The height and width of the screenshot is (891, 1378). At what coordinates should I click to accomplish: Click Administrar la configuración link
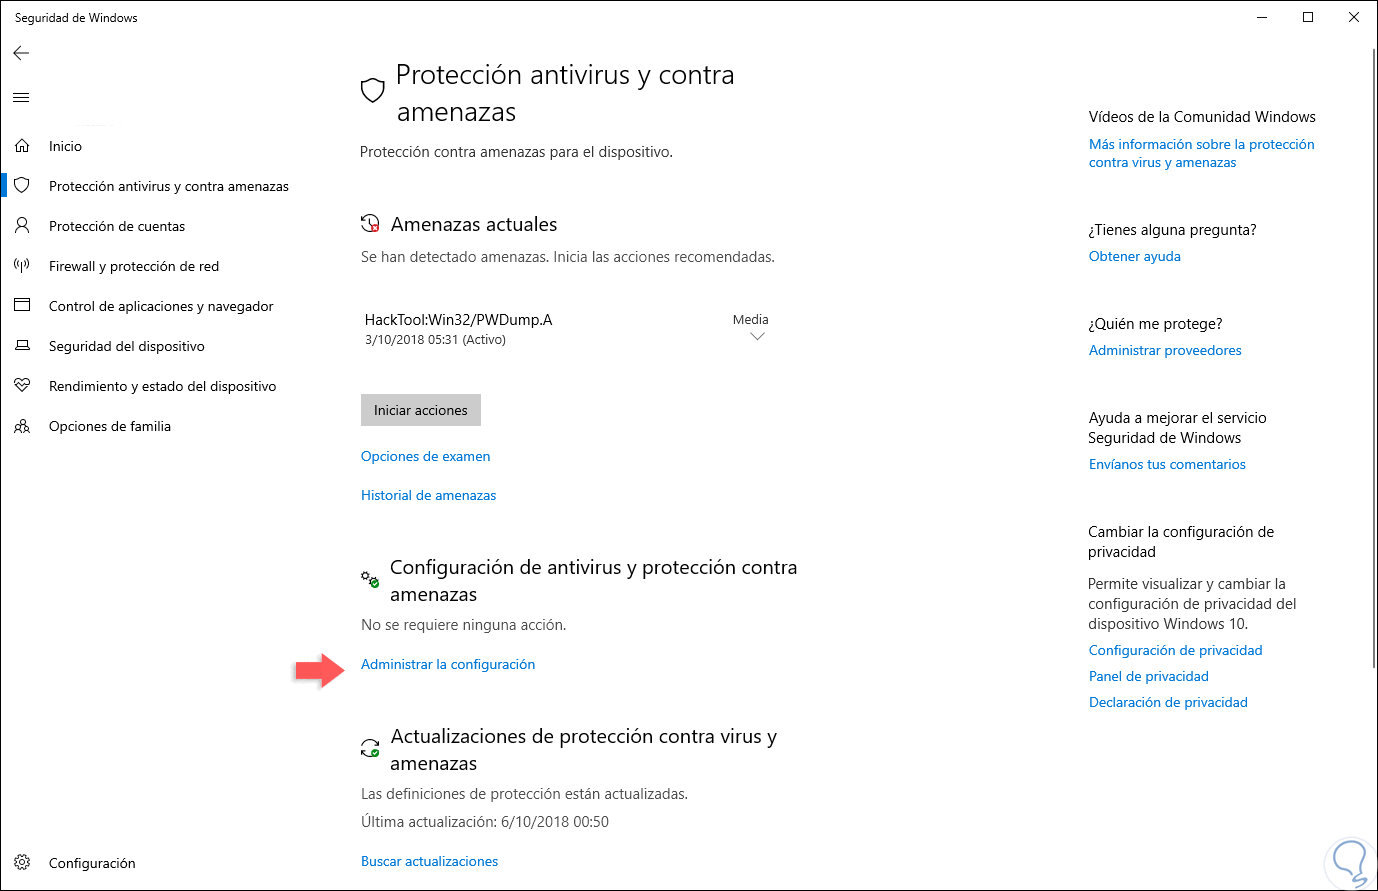[448, 664]
